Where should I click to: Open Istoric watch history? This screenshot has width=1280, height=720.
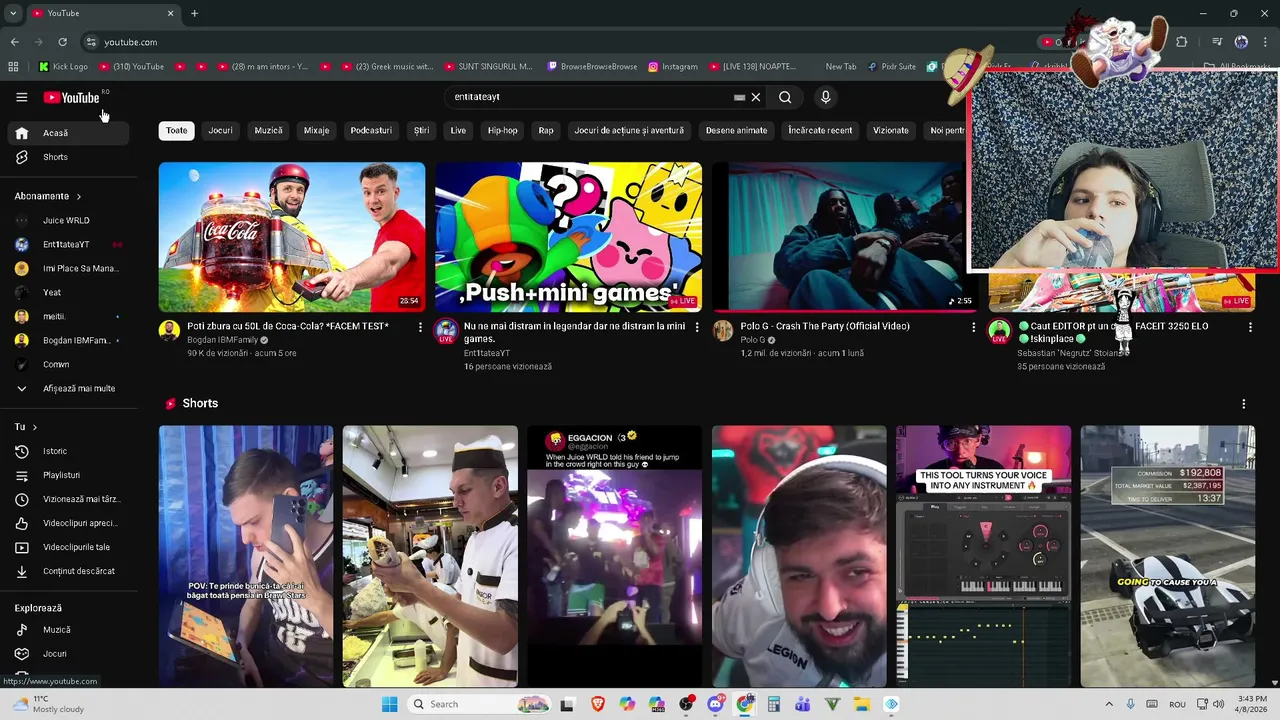(66, 451)
